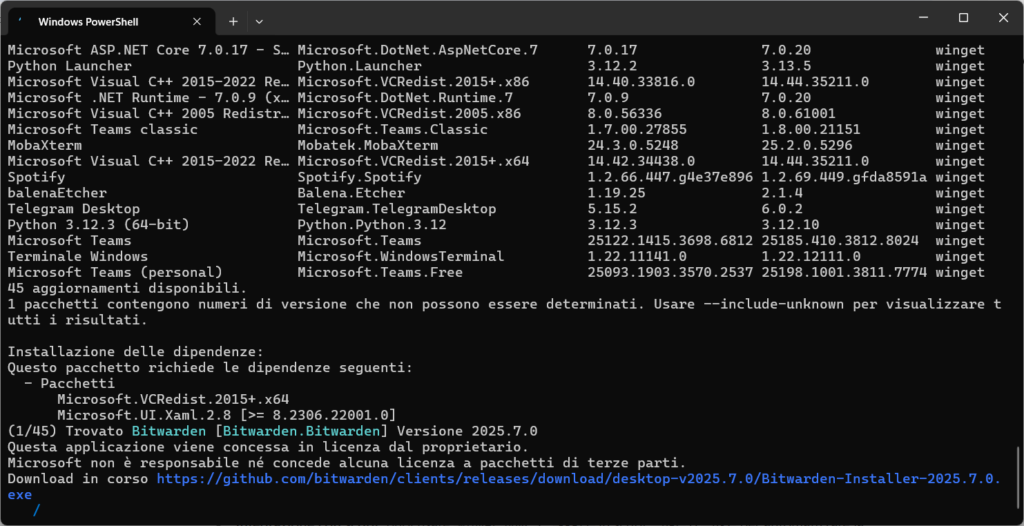The image size is (1024, 526).
Task: Open a new tab with plus button
Action: 233,20
